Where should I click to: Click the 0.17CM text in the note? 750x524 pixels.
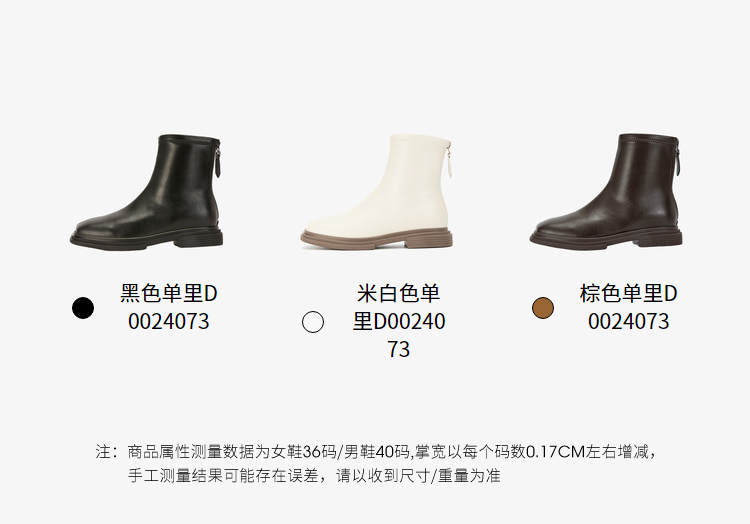pyautogui.click(x=556, y=451)
